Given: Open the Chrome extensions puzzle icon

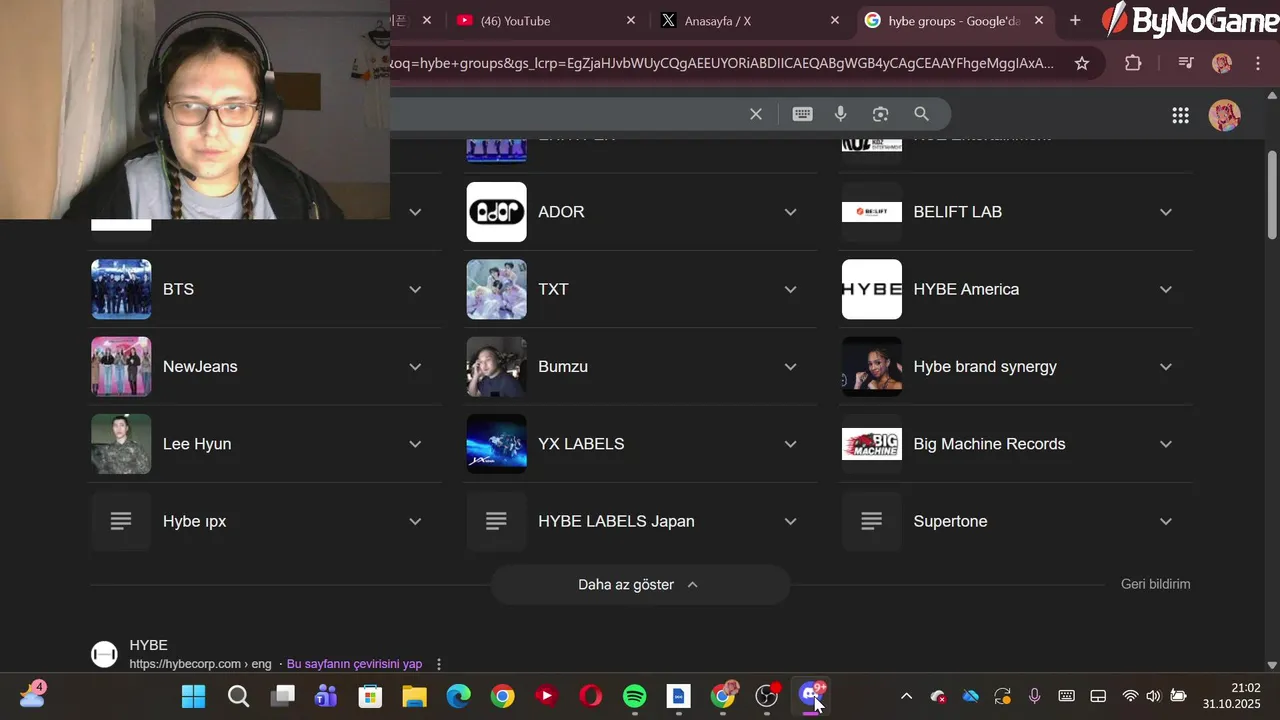Looking at the screenshot, I should coord(1133,63).
